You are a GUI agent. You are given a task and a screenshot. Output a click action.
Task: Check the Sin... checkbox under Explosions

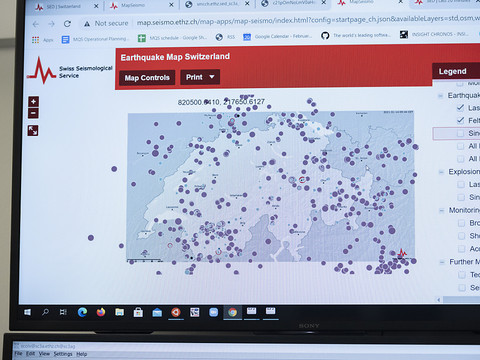[461, 197]
